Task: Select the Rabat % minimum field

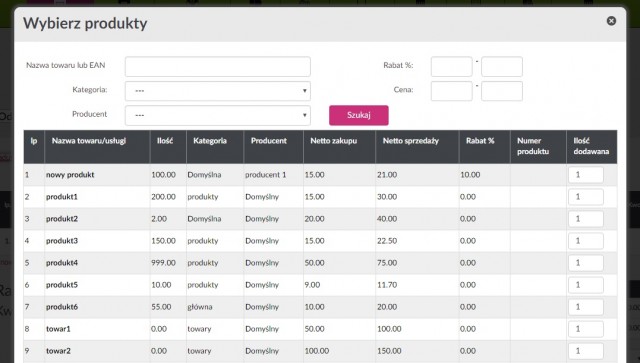Action: click(x=451, y=66)
